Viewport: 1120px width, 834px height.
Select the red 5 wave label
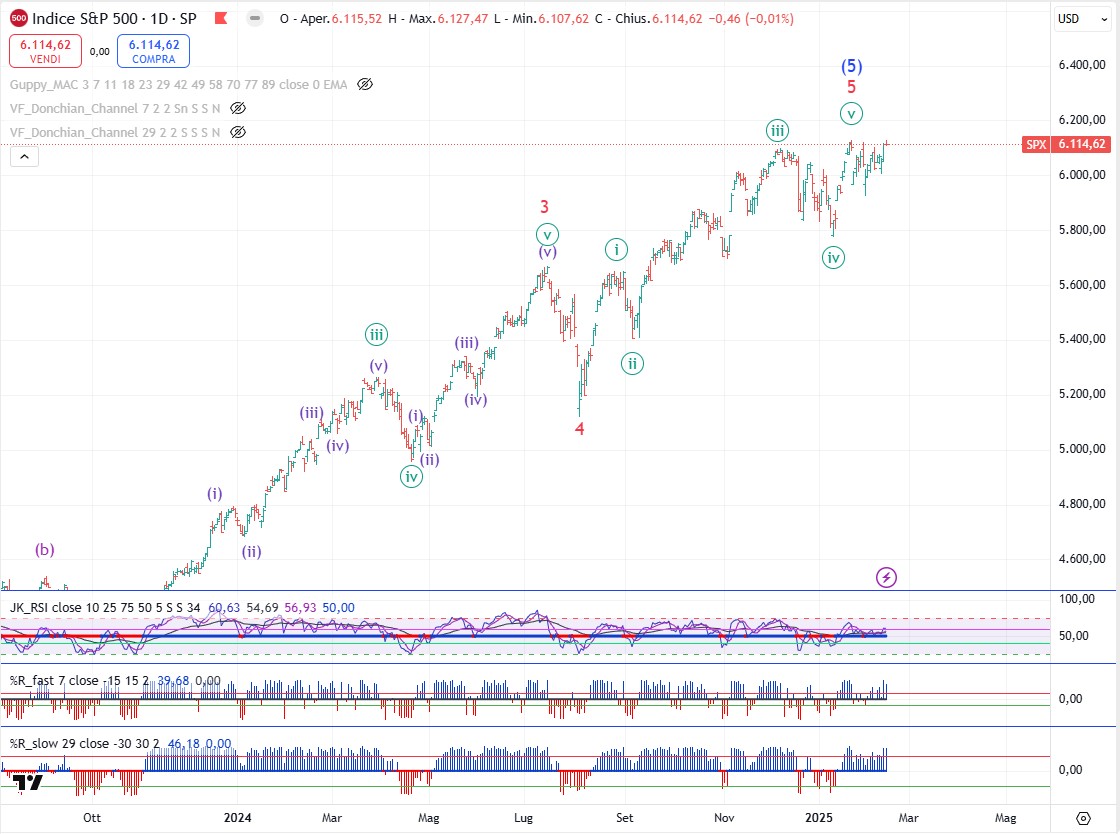coord(851,87)
